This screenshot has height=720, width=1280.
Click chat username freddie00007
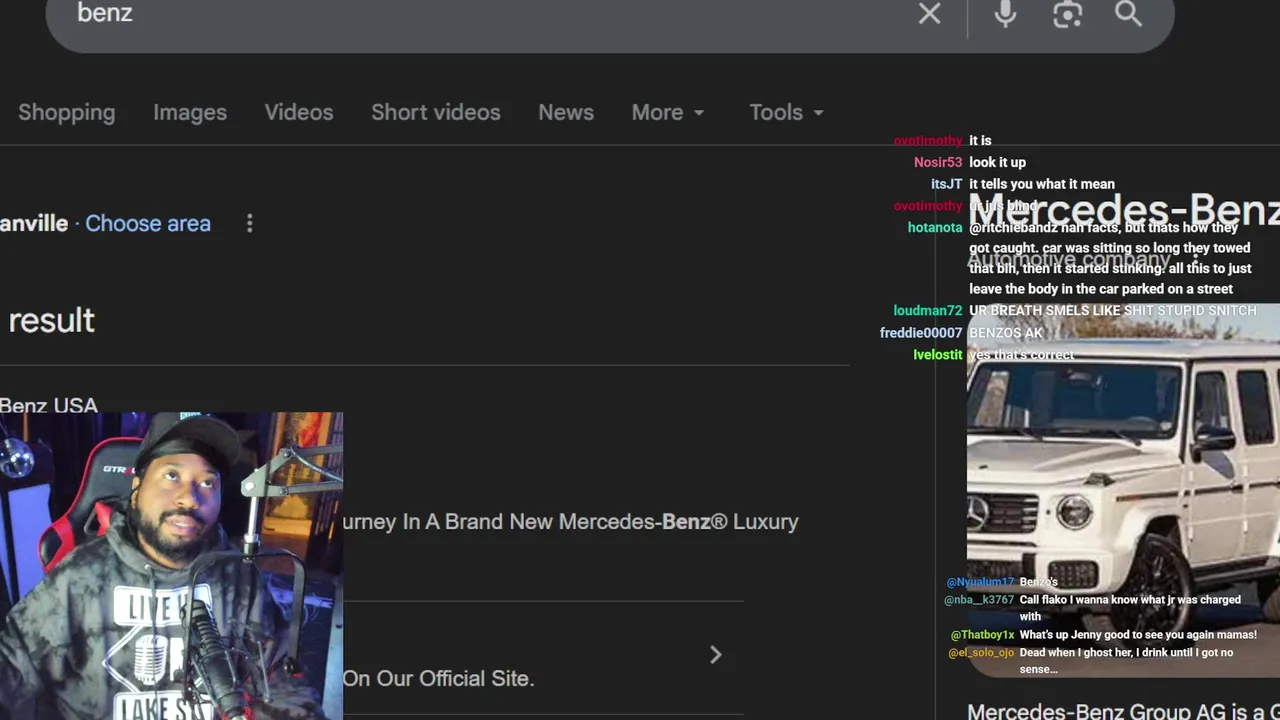coord(921,333)
